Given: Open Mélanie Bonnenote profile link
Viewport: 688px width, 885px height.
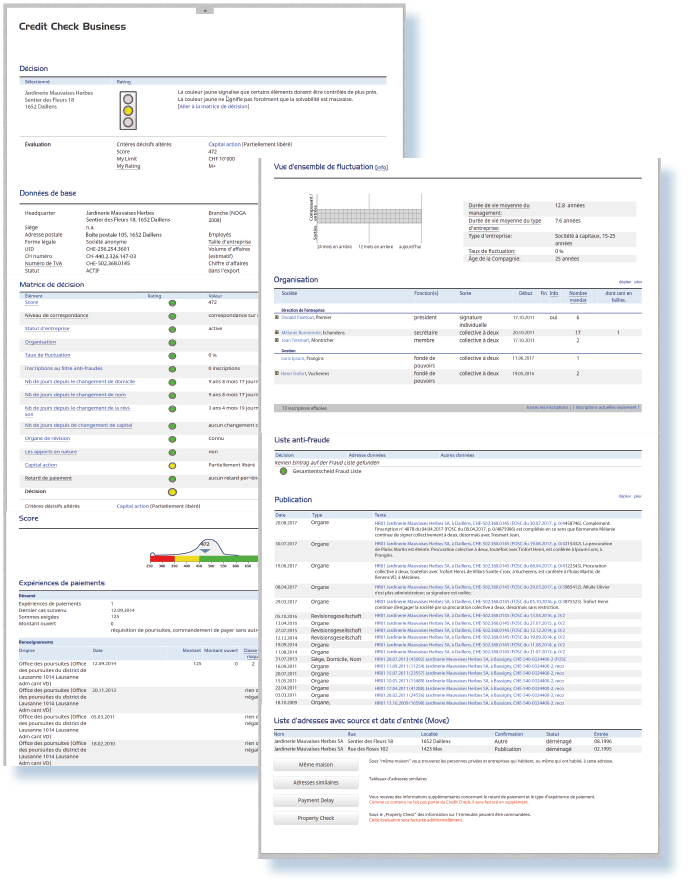Looking at the screenshot, I should pyautogui.click(x=301, y=333).
